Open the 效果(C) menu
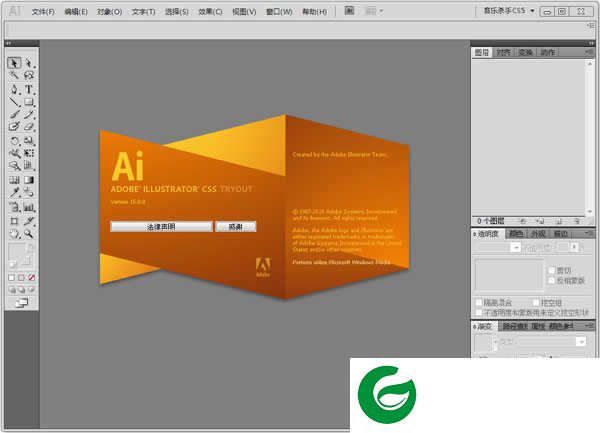Viewport: 600px width, 433px height. point(210,12)
